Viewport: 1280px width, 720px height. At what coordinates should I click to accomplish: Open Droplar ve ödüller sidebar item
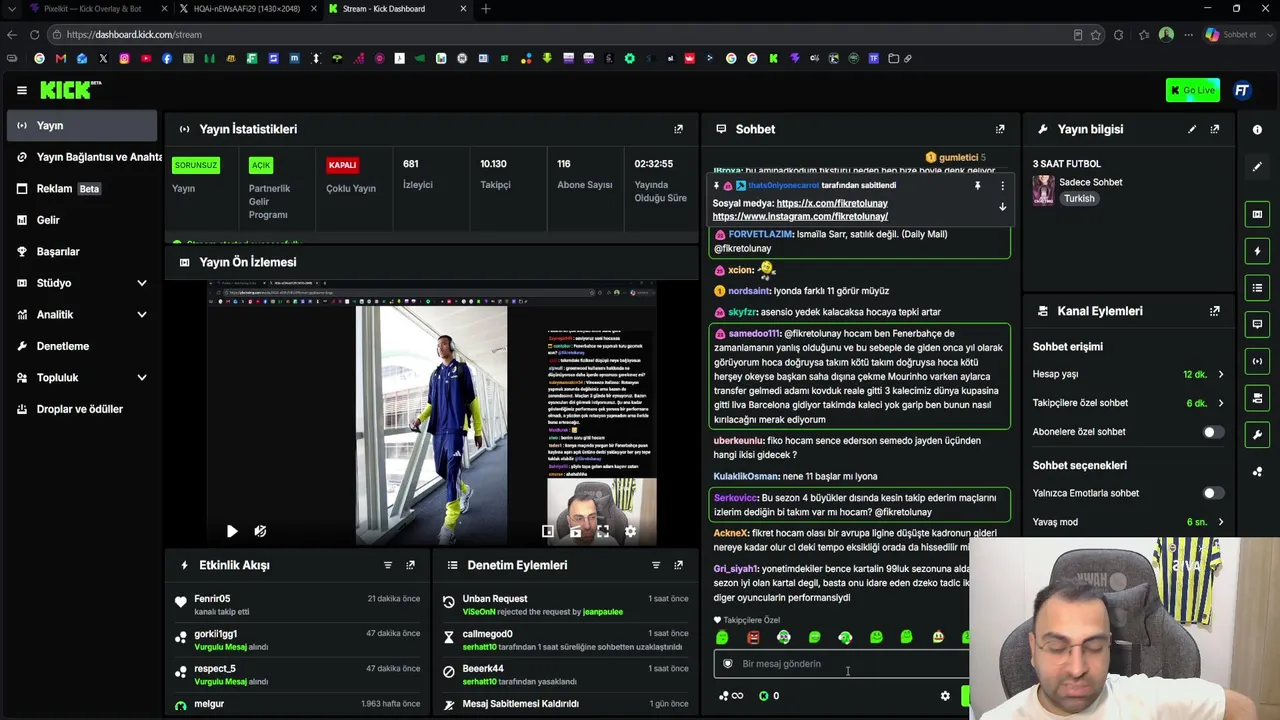(82, 409)
